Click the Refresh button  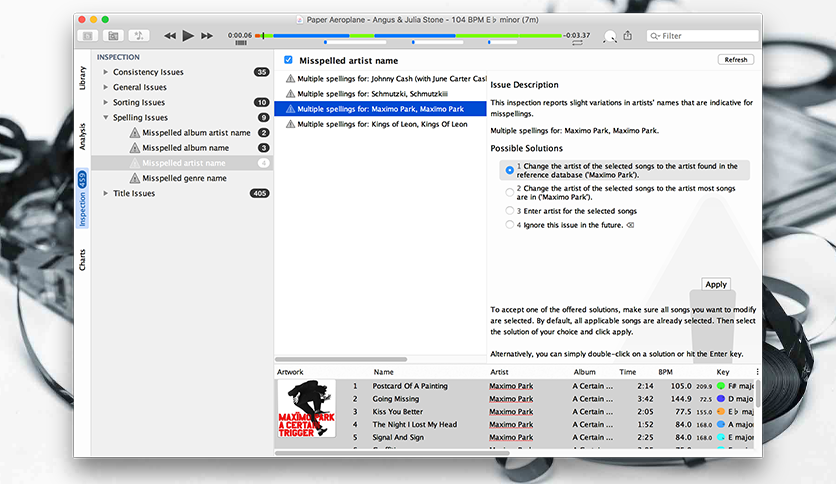click(736, 60)
